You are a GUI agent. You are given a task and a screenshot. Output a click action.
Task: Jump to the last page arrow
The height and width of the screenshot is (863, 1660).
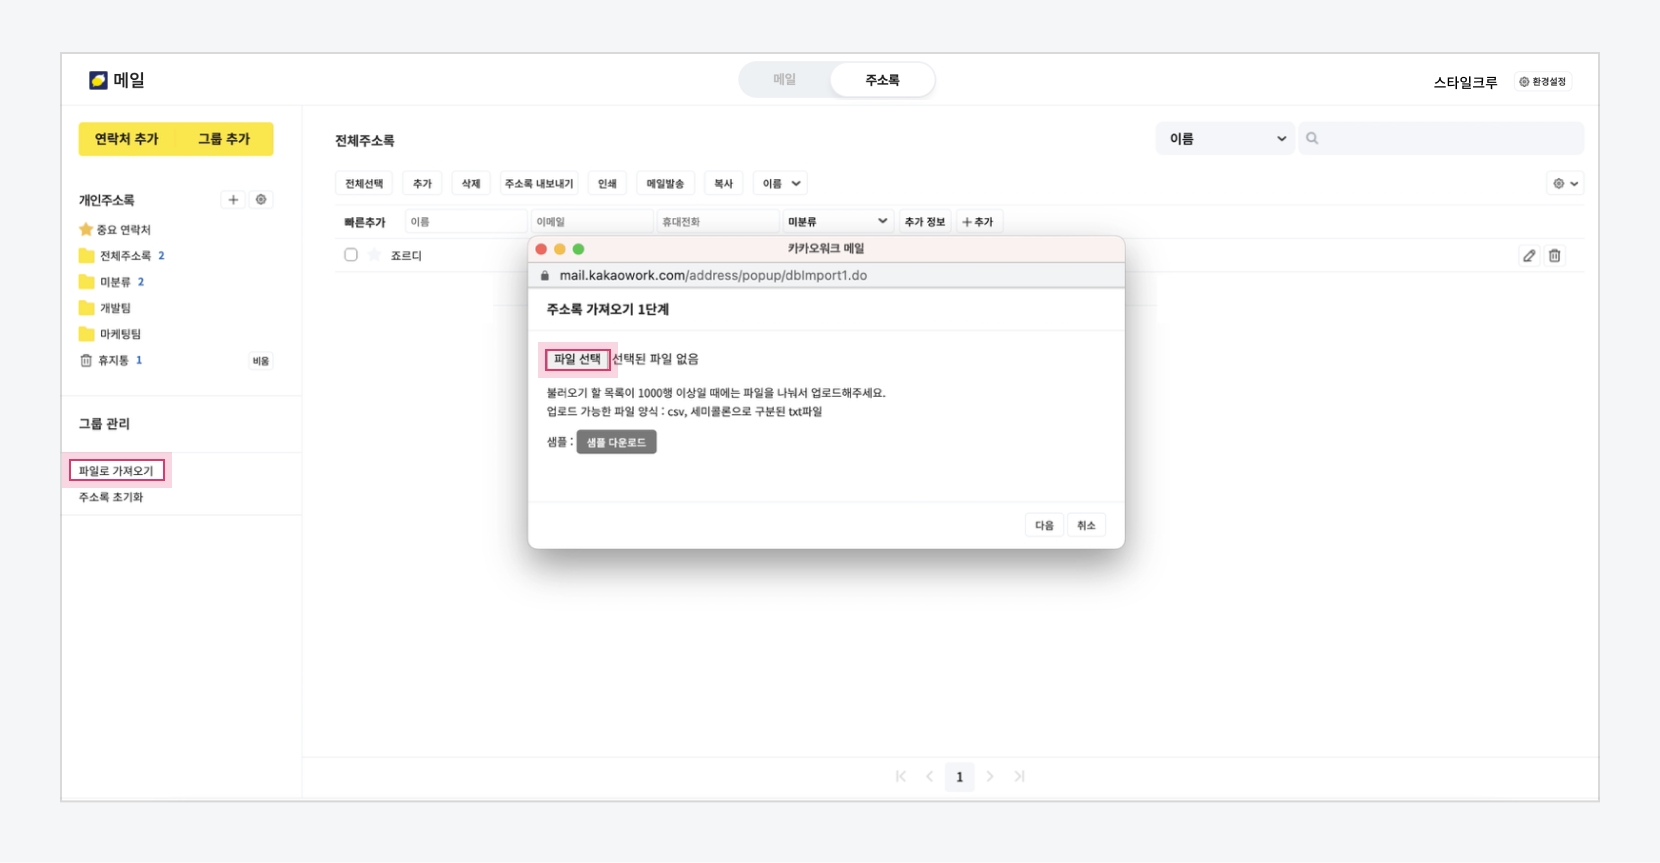(1019, 777)
